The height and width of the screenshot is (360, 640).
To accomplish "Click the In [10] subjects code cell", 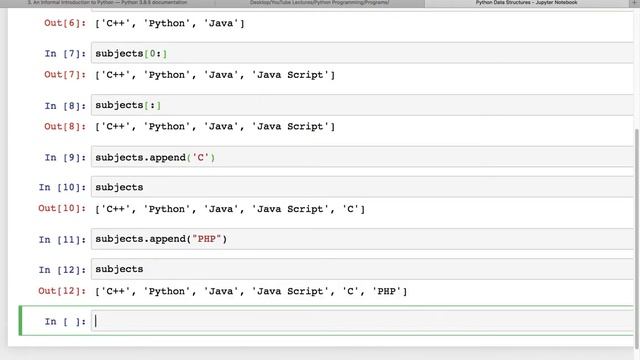I will pos(362,187).
